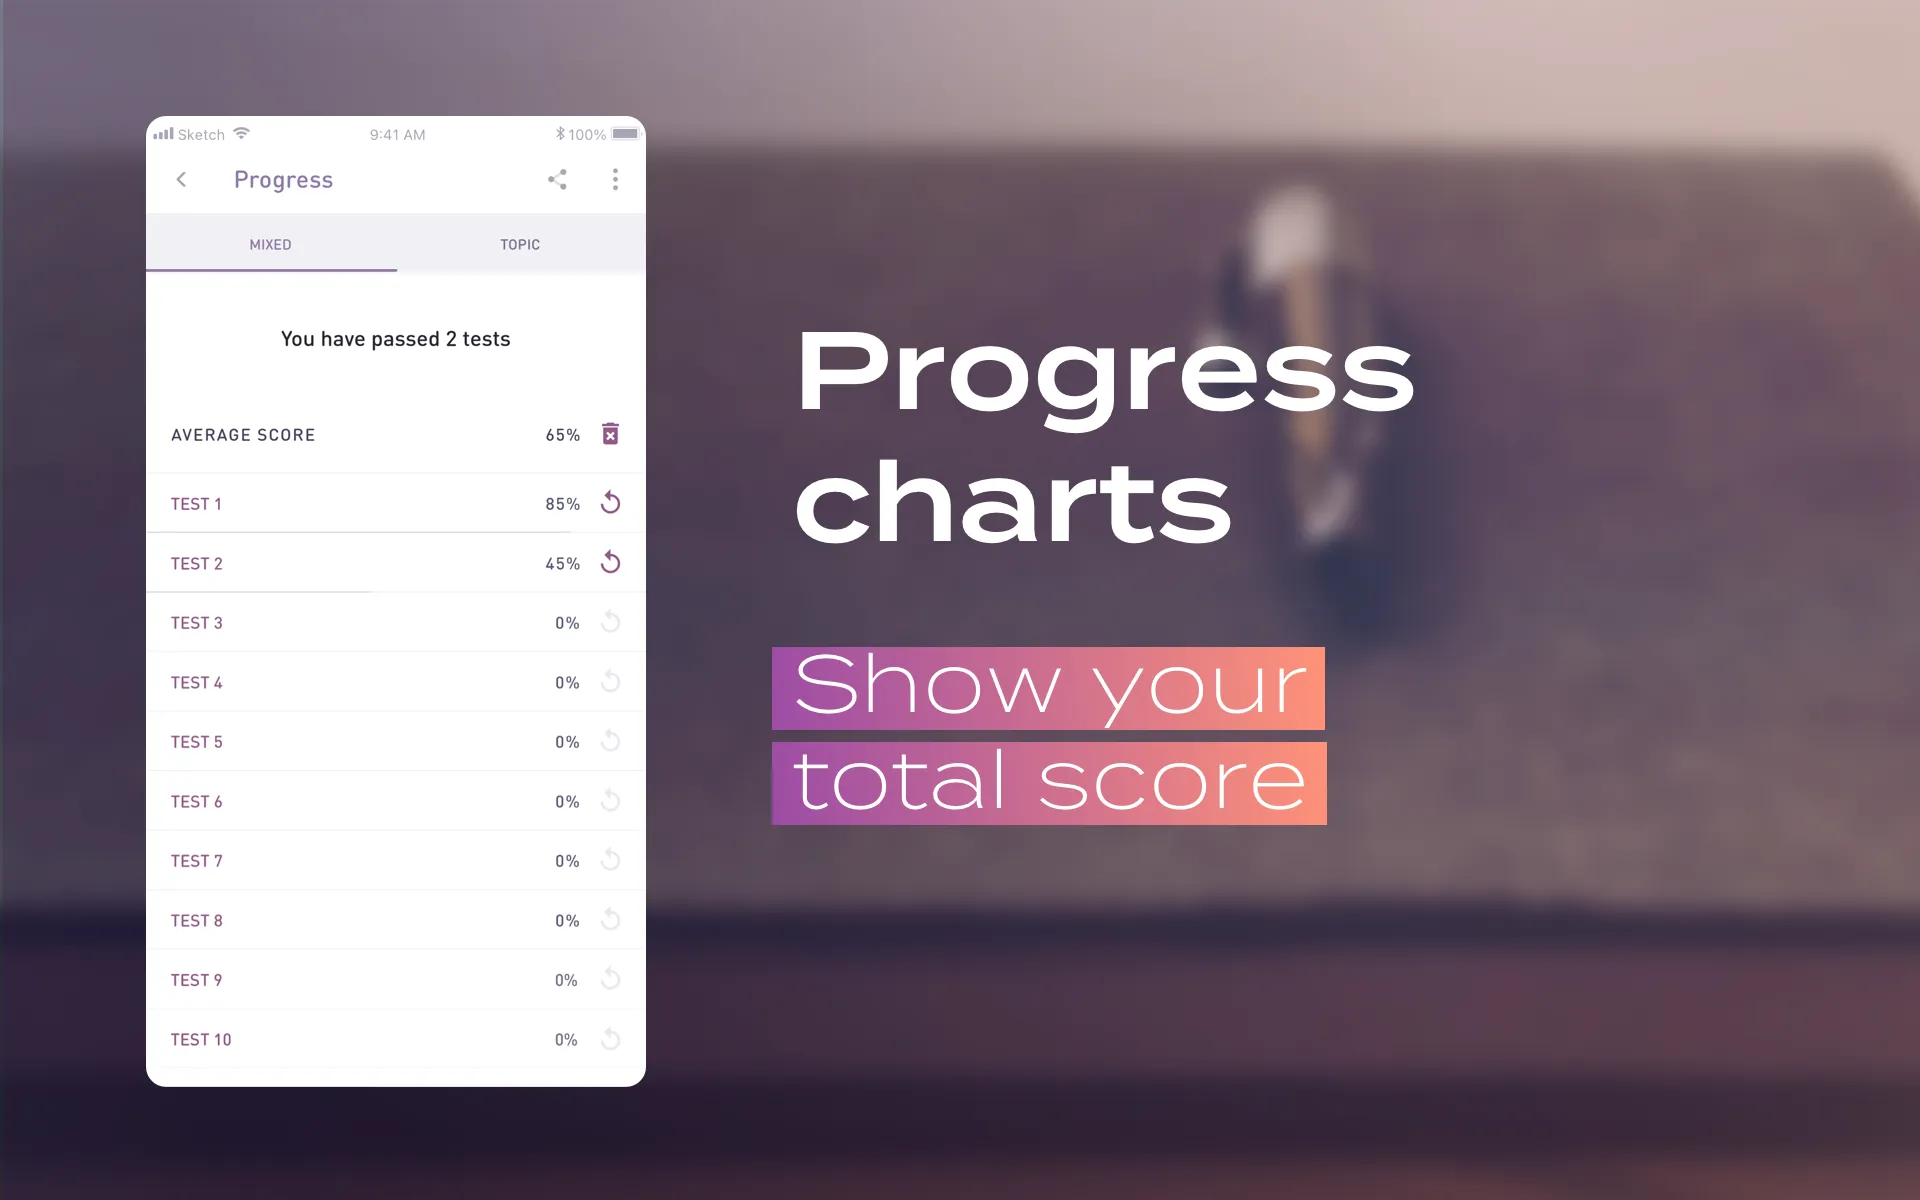Screen dimensions: 1920x1200
Task: Click the retry icon next to TEST 4
Action: [610, 682]
